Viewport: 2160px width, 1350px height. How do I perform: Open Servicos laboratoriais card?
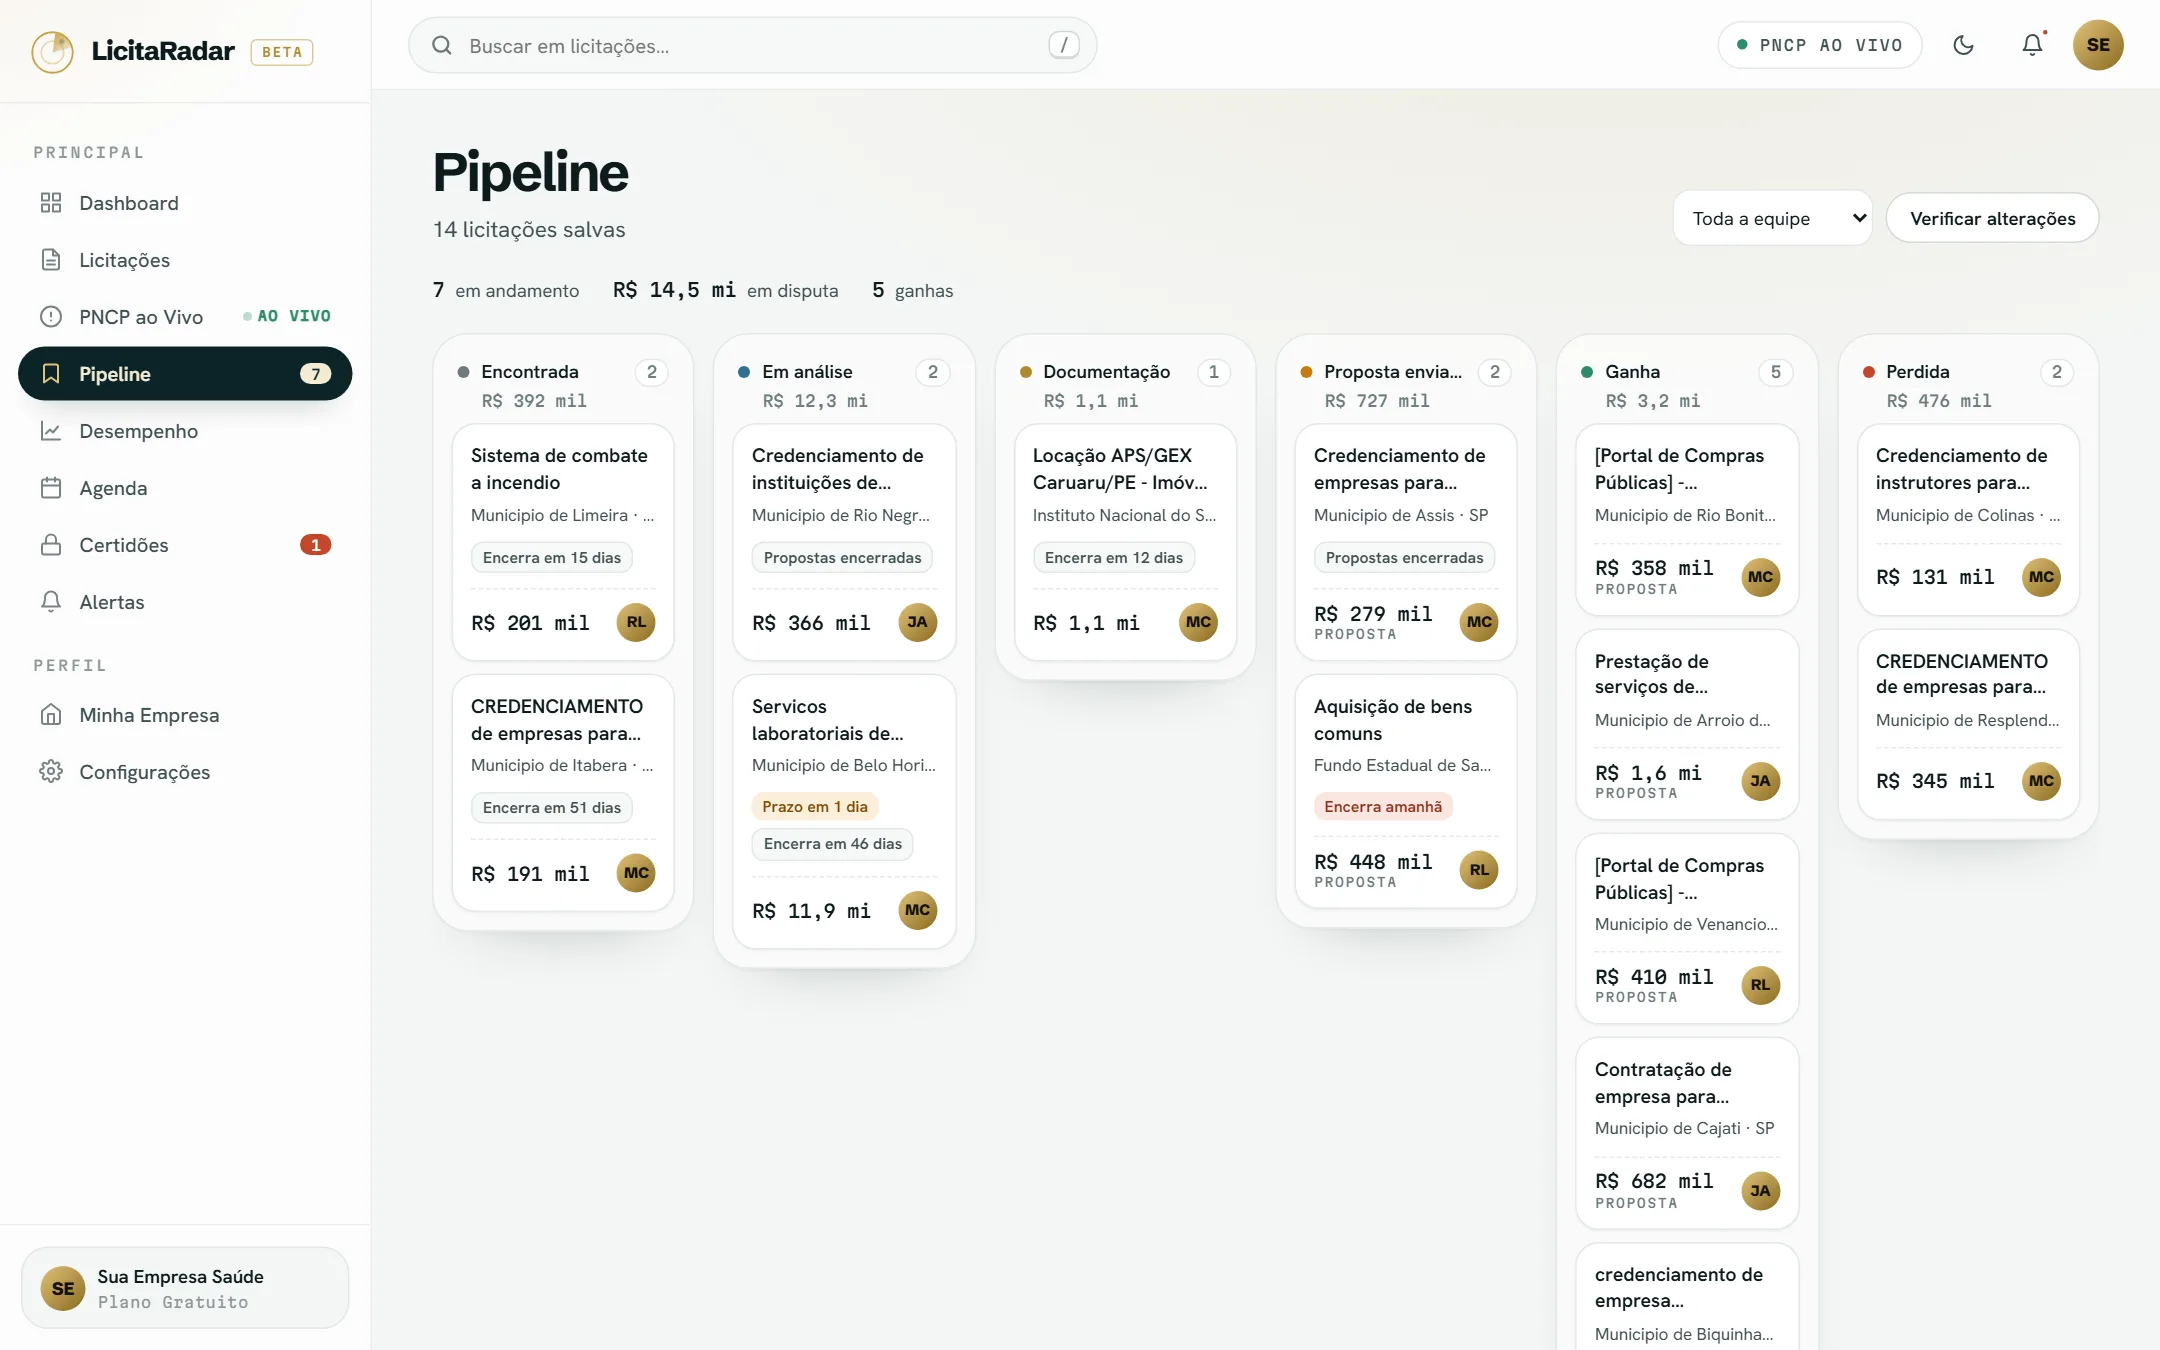click(x=844, y=811)
